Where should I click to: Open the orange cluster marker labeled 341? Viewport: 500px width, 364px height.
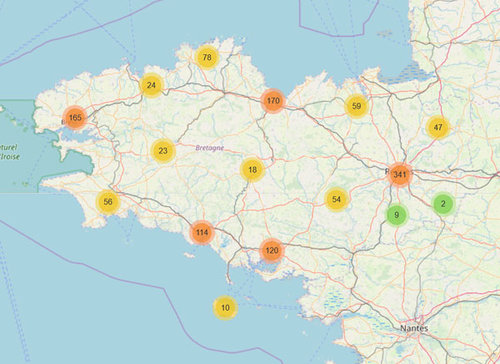400,174
